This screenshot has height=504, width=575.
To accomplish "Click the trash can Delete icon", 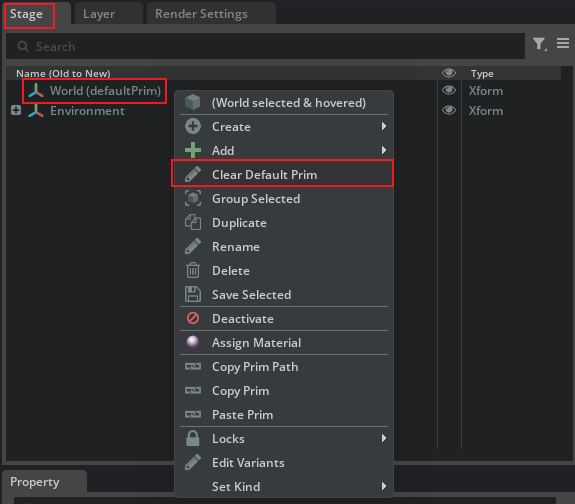I will pyautogui.click(x=193, y=271).
